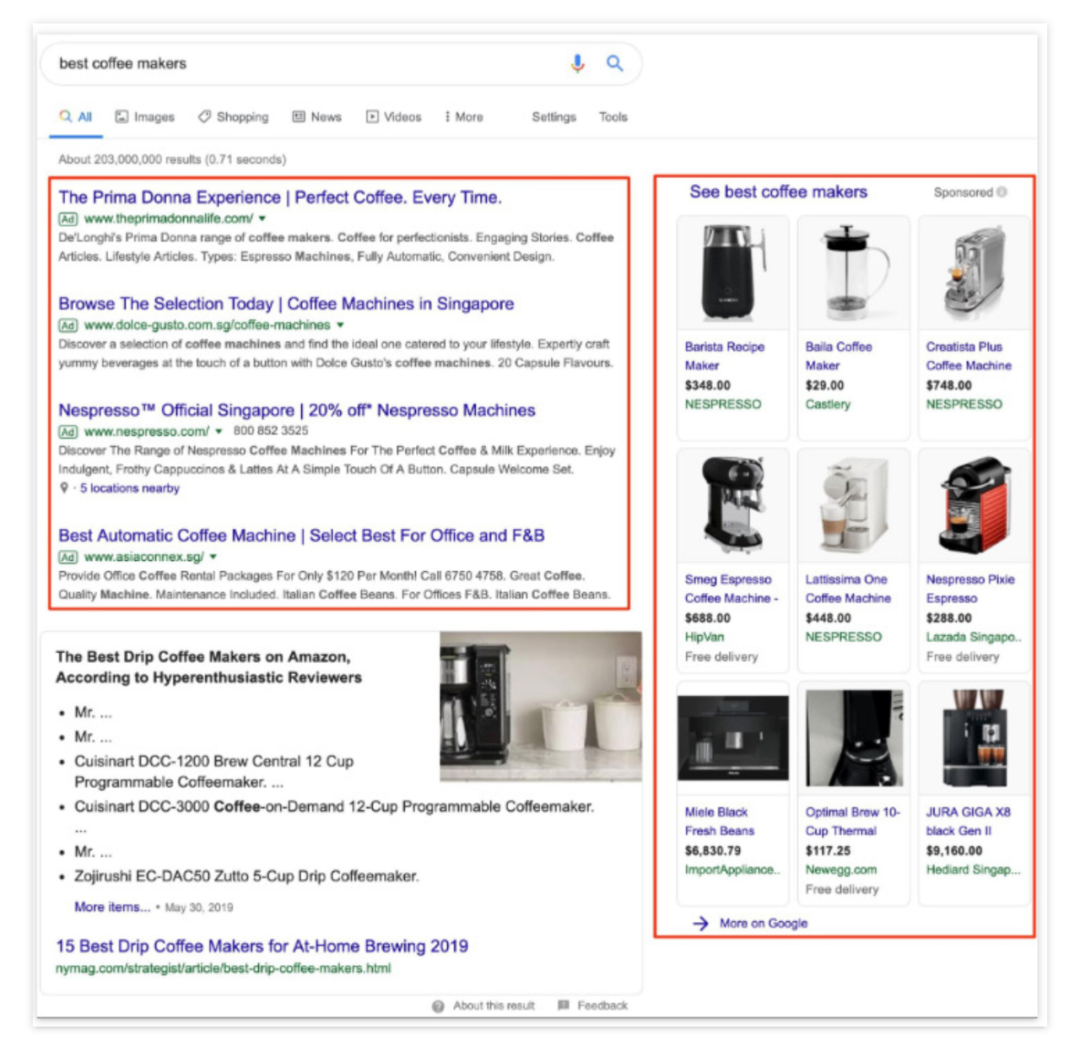Open The Prima Donna Experience ad link

click(280, 198)
